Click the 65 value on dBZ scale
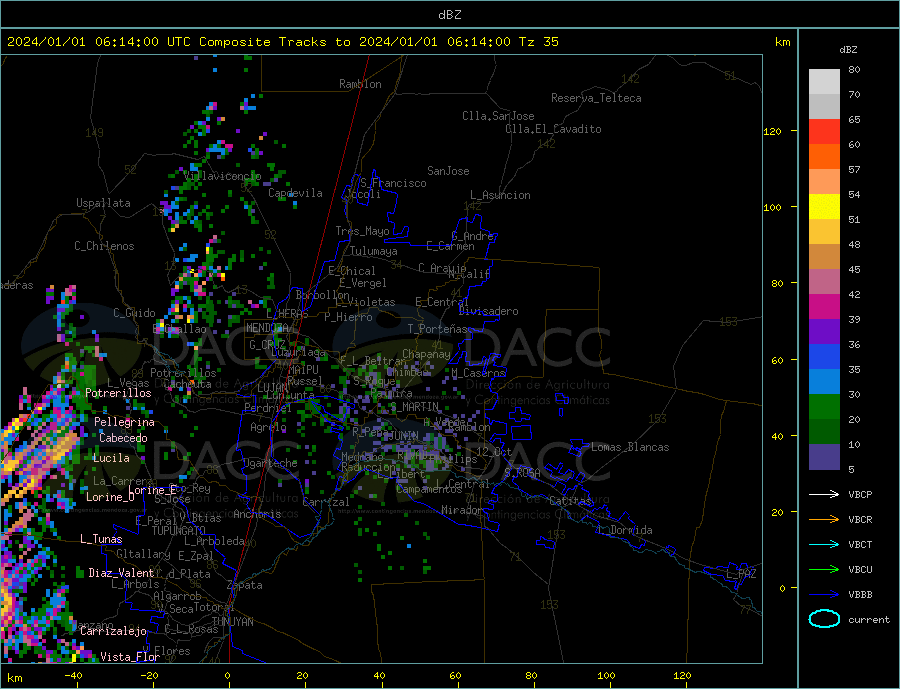 pos(854,119)
